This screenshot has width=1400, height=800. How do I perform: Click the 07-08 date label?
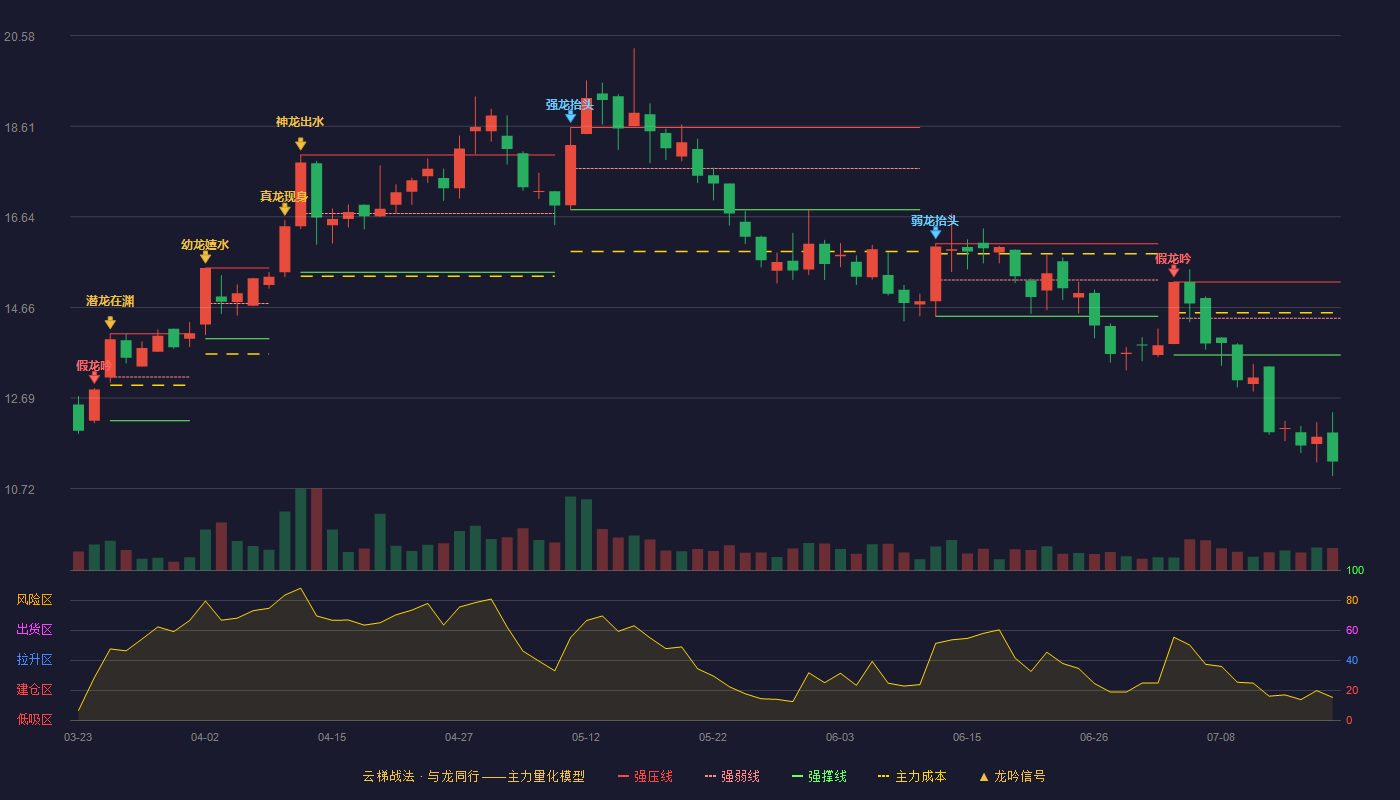(1221, 737)
